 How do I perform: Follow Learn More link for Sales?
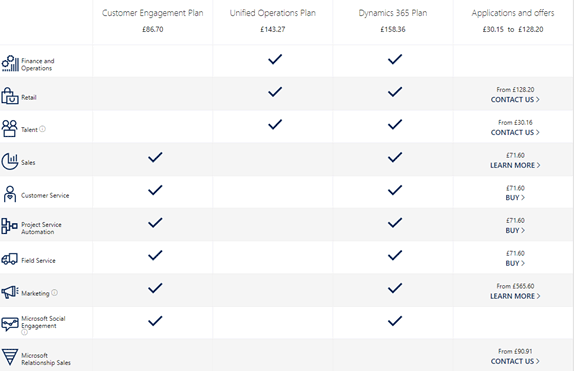point(515,166)
